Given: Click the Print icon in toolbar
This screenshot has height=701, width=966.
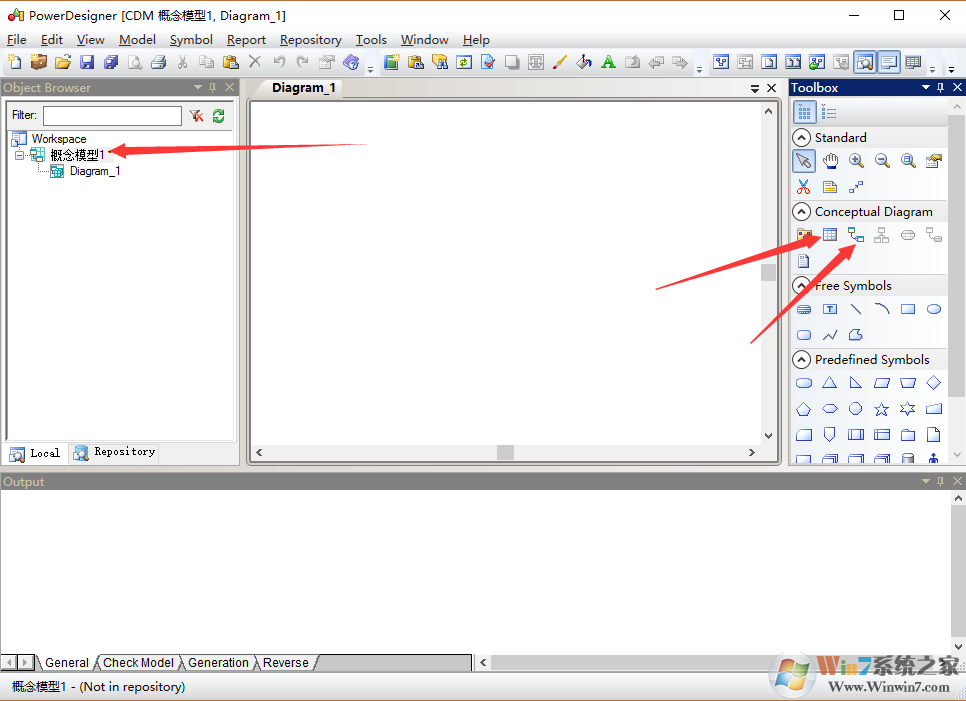Looking at the screenshot, I should coord(159,62).
